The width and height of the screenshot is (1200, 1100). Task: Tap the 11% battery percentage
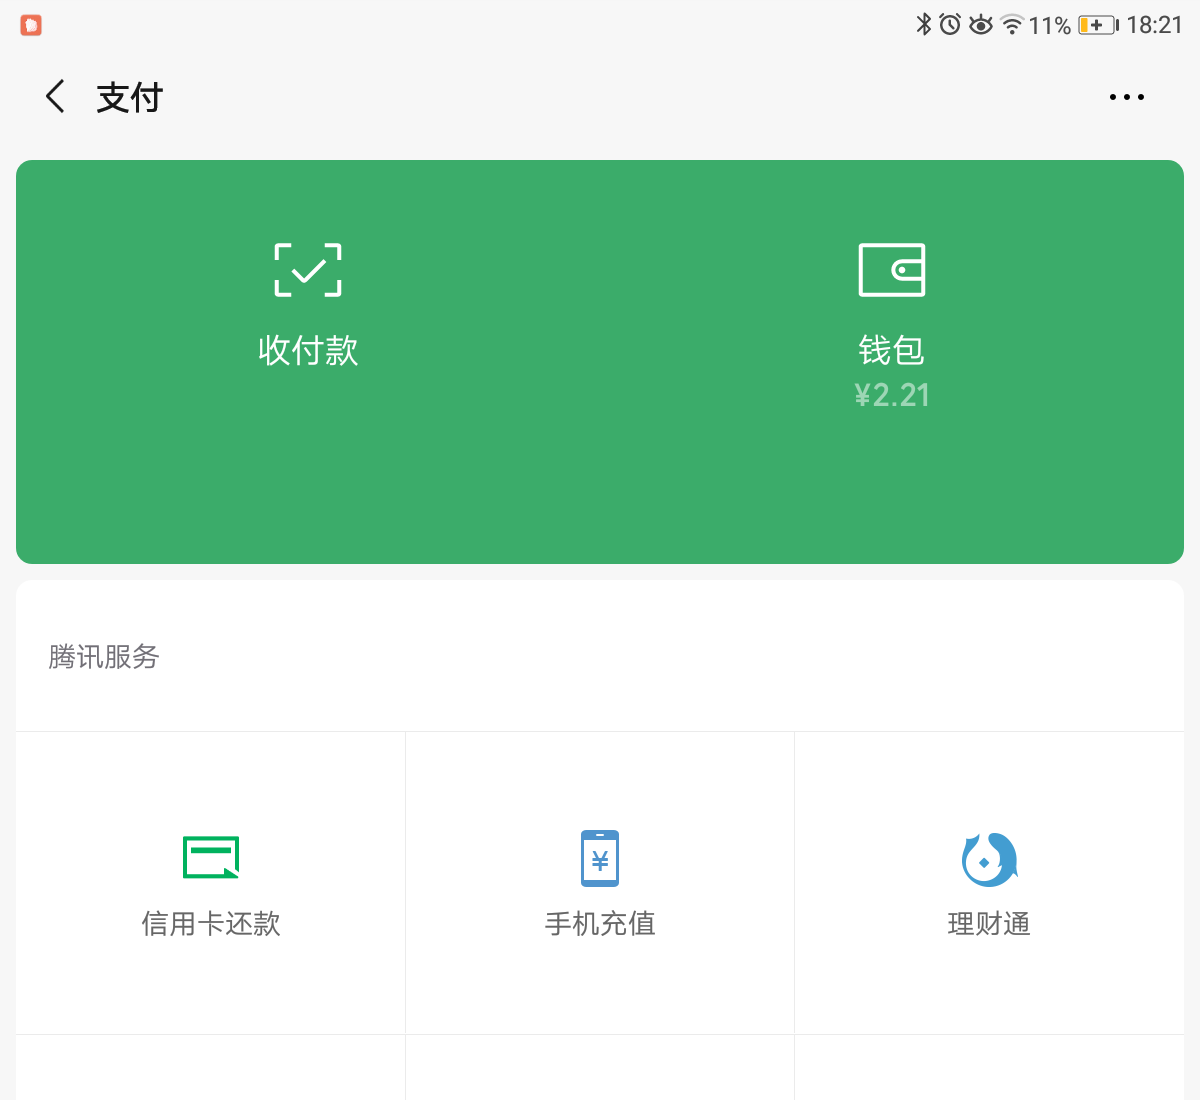tap(1050, 25)
